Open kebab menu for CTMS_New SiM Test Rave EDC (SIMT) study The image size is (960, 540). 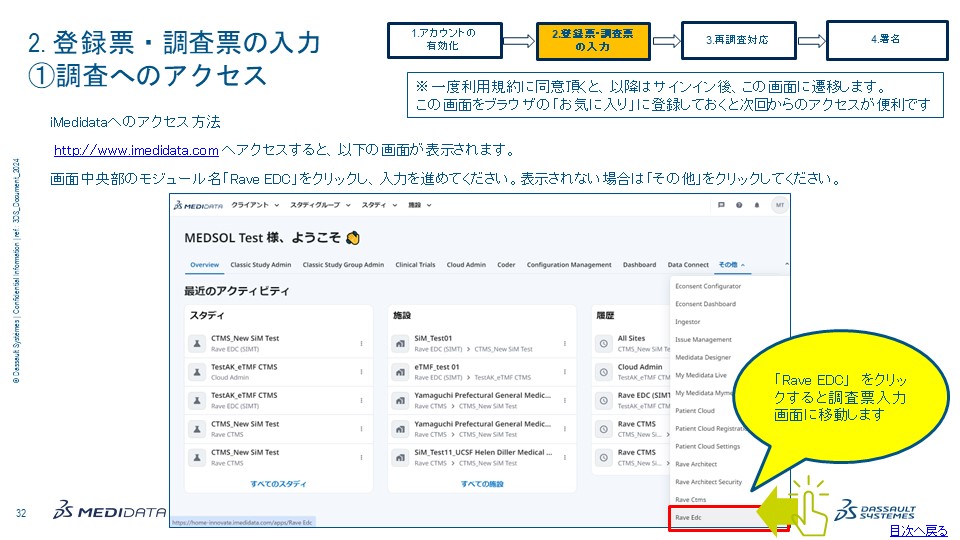(361, 343)
